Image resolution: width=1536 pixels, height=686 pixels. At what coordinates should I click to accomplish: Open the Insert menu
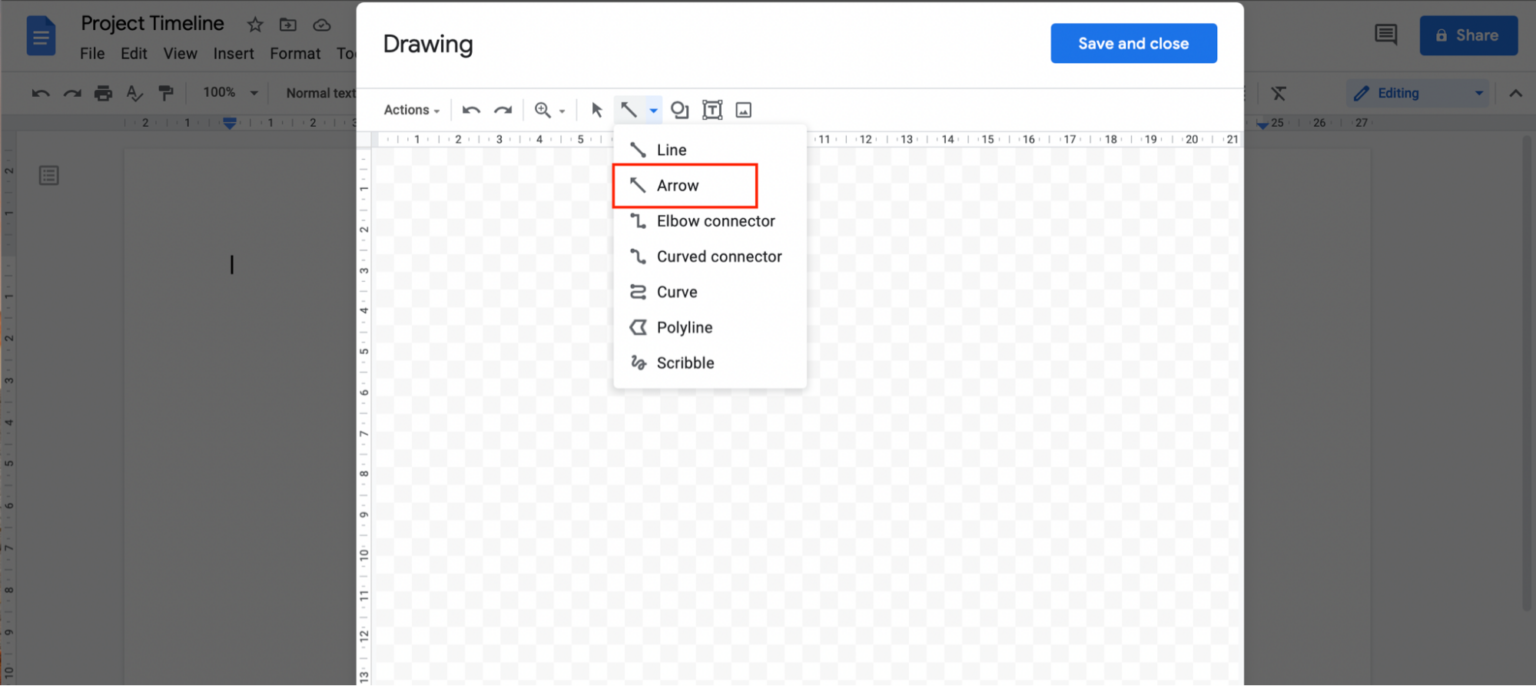pyautogui.click(x=233, y=53)
